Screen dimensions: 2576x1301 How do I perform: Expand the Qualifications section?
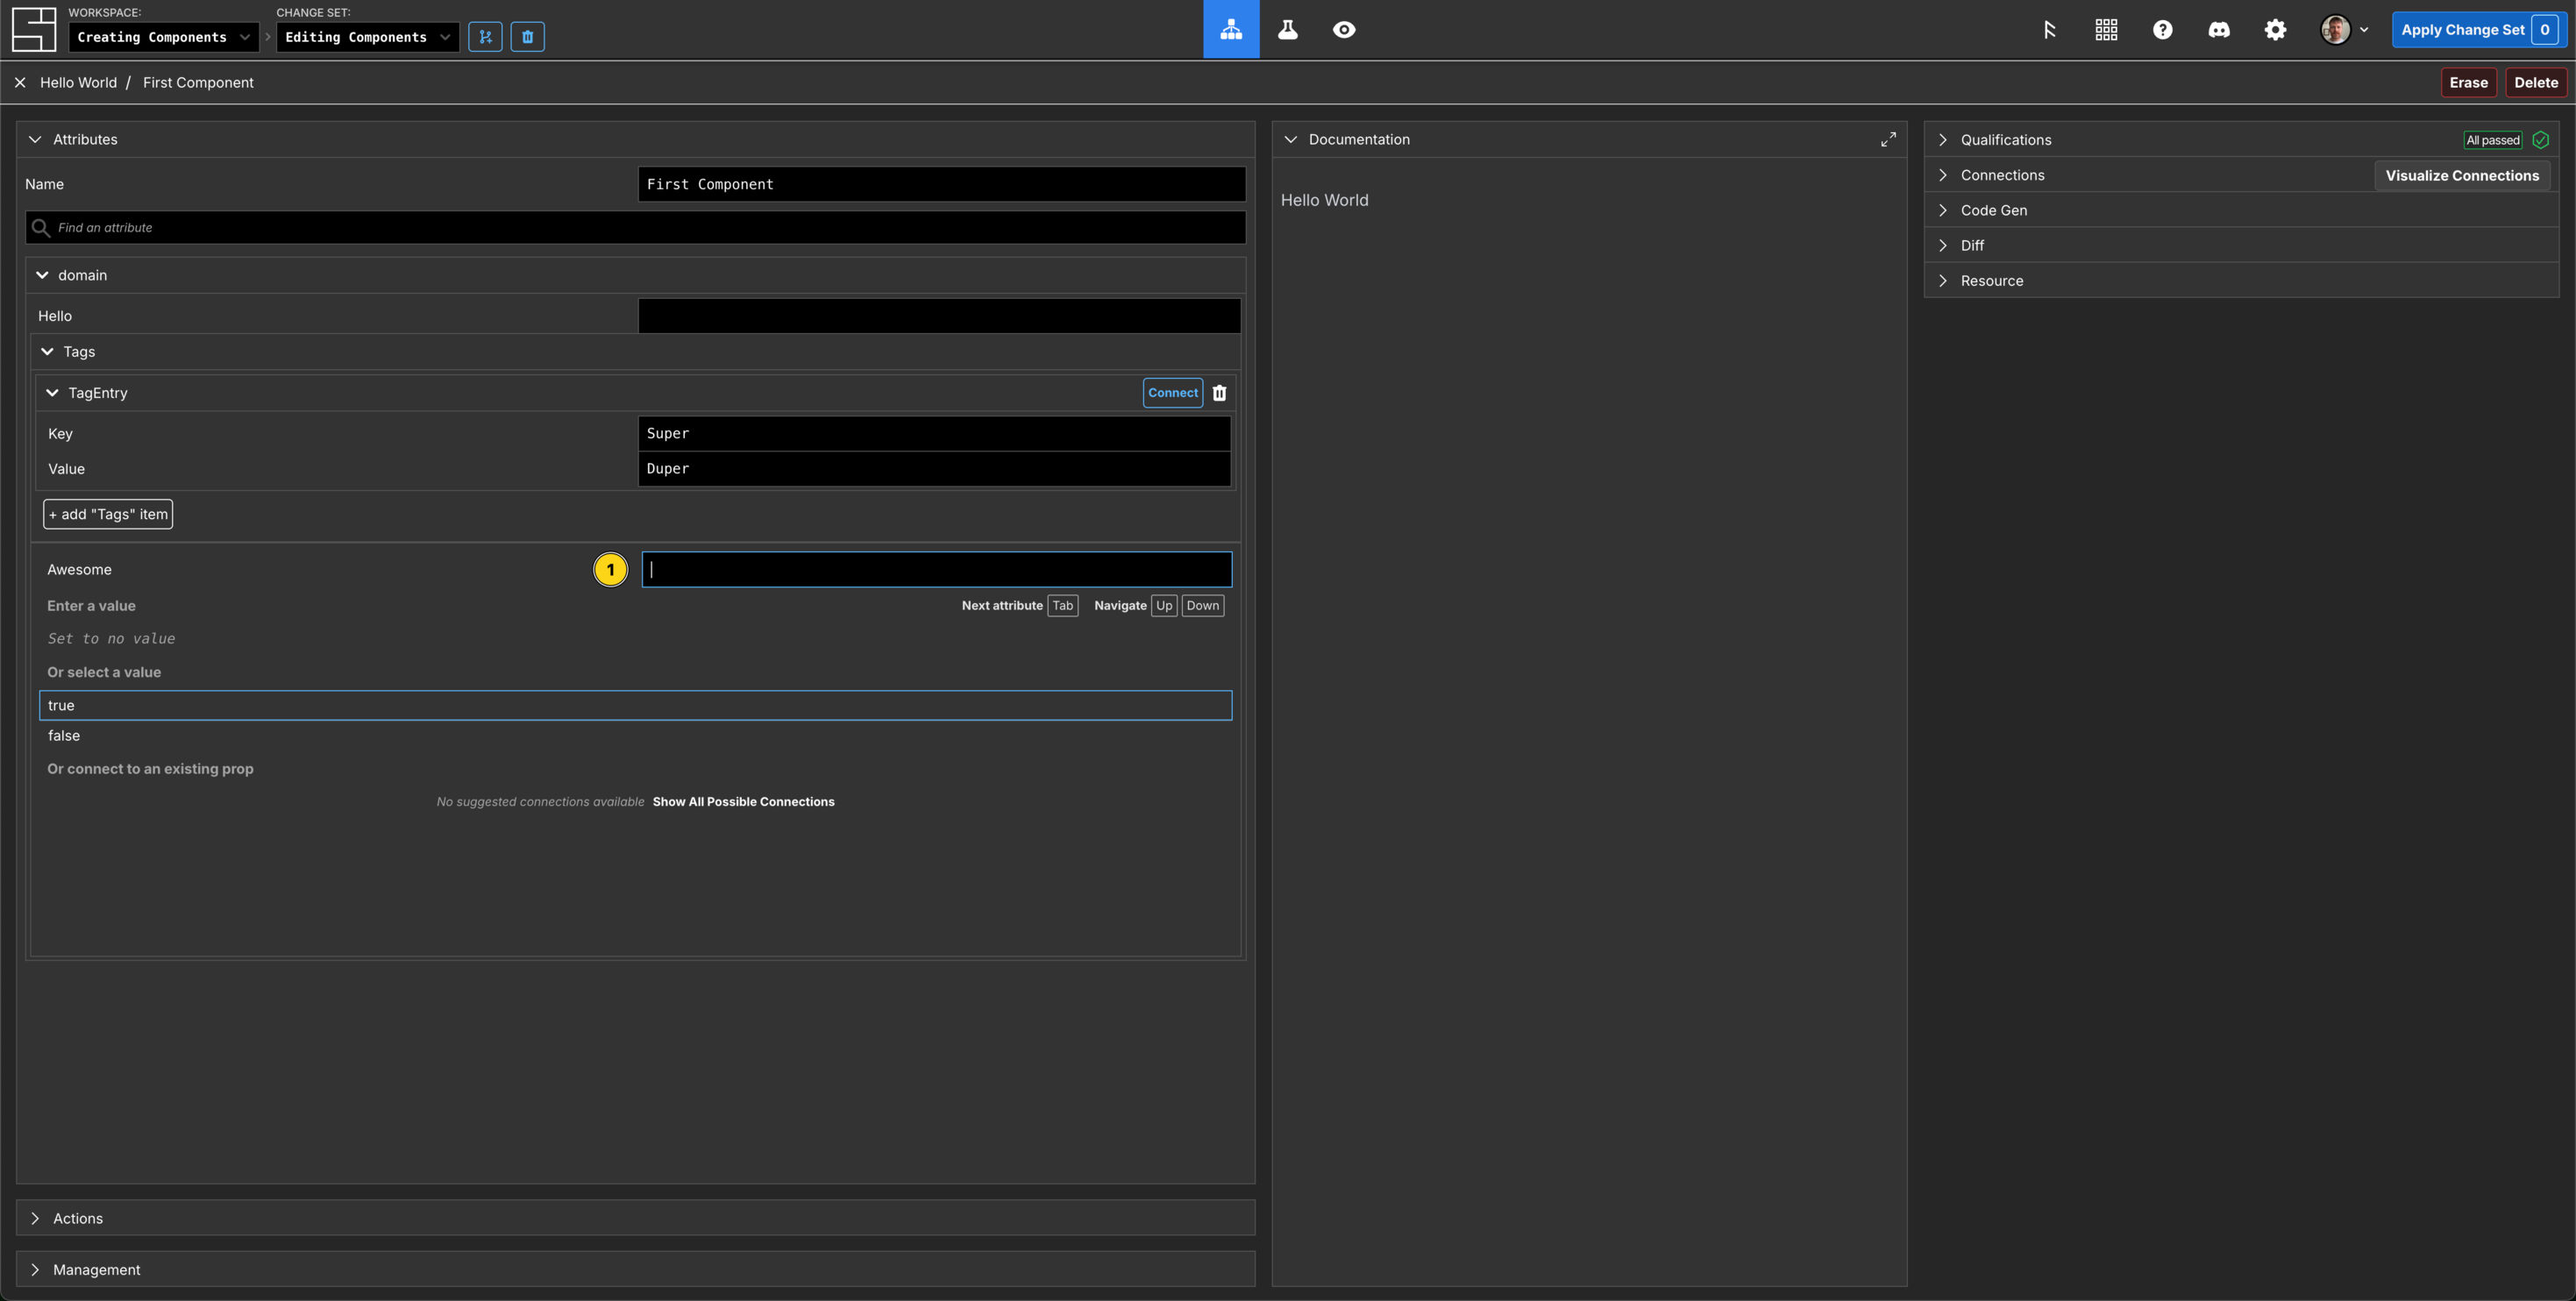1942,140
